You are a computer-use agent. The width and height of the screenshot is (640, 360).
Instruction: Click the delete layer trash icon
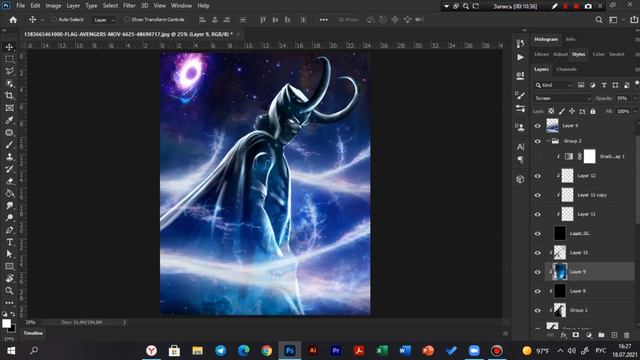(627, 335)
